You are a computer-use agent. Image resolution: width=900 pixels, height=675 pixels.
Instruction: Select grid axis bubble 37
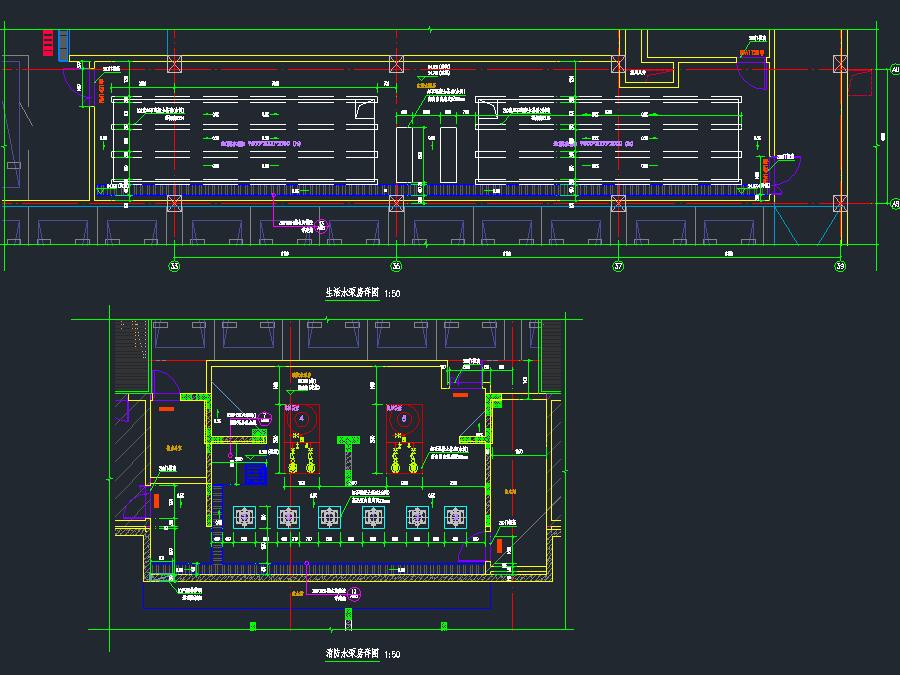pyautogui.click(x=618, y=266)
